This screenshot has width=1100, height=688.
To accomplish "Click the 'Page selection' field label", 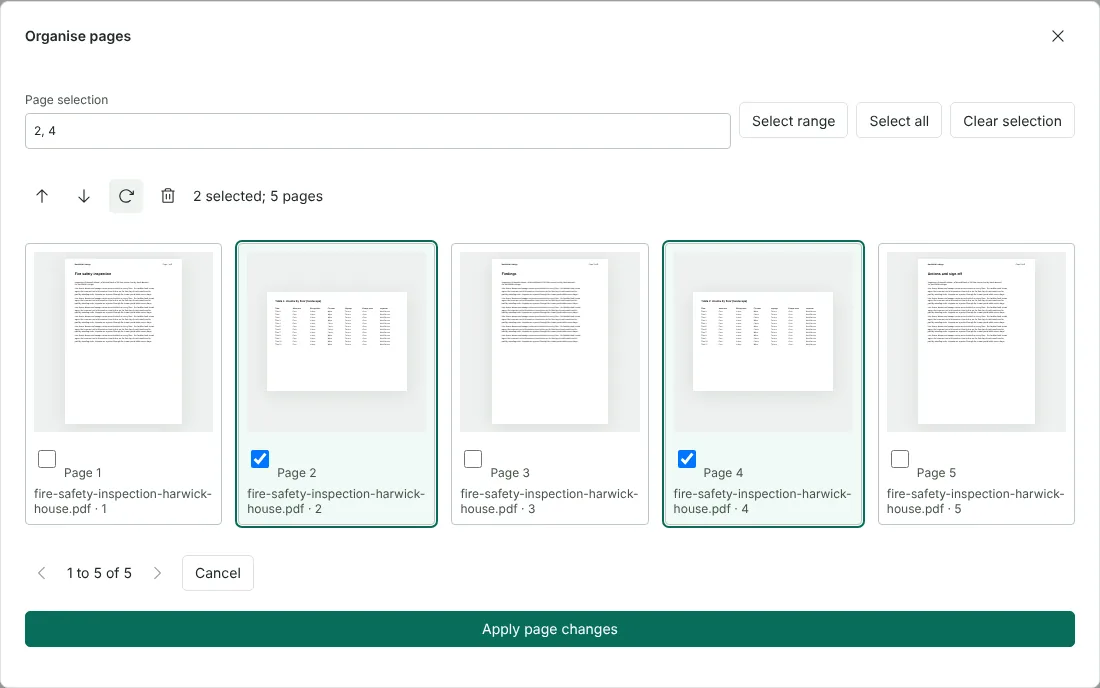I will tap(67, 100).
